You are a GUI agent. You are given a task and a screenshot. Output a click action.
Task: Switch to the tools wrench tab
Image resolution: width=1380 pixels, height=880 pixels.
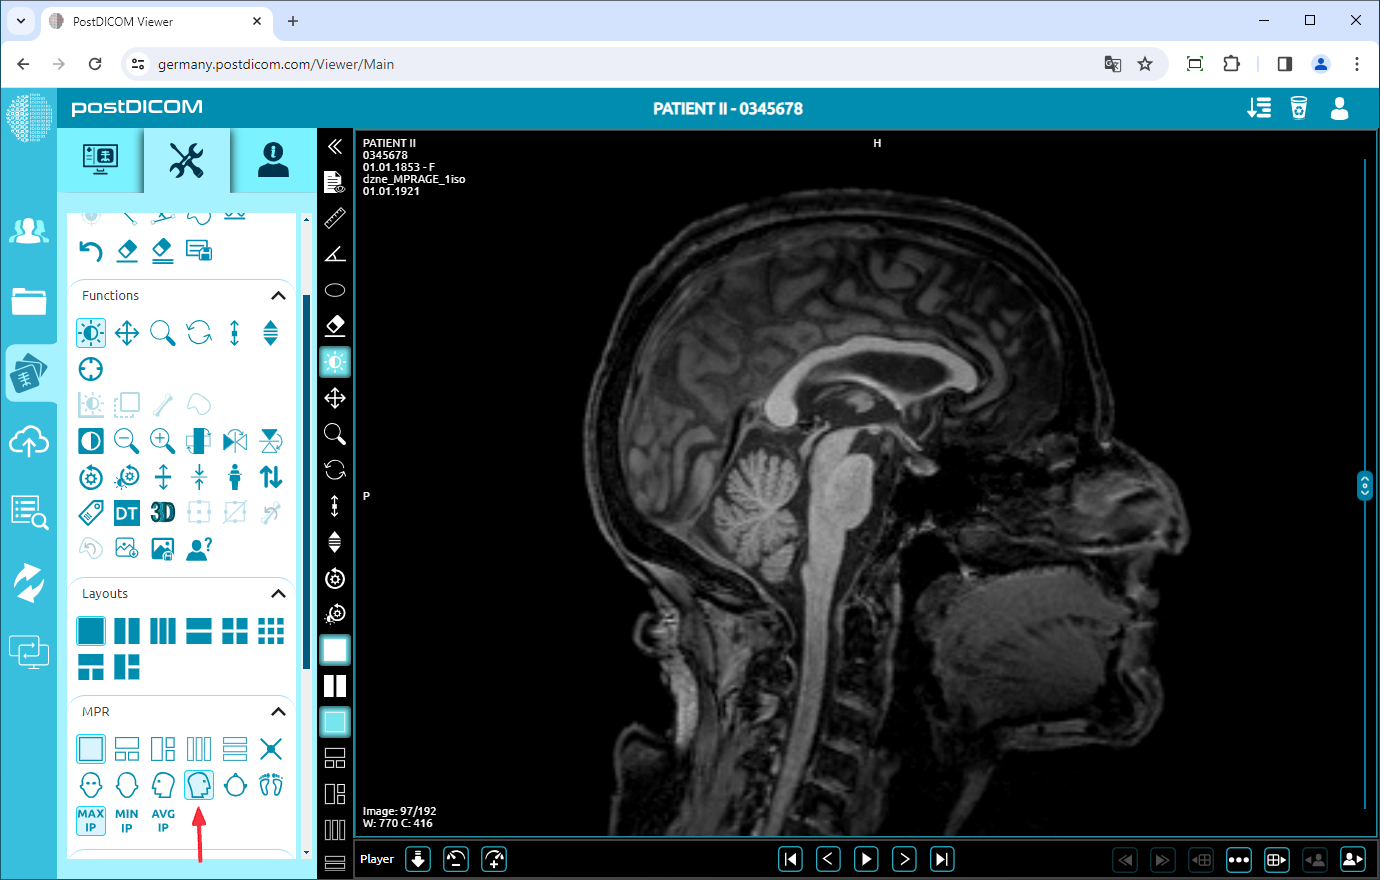187,160
